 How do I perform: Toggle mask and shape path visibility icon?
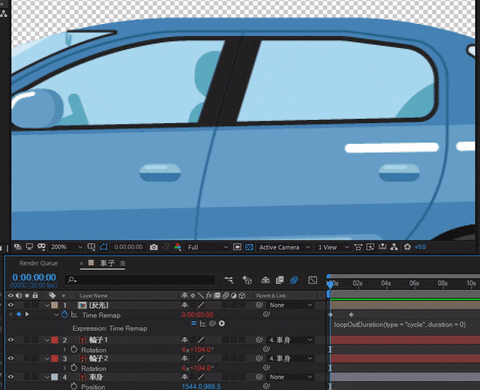coord(104,247)
